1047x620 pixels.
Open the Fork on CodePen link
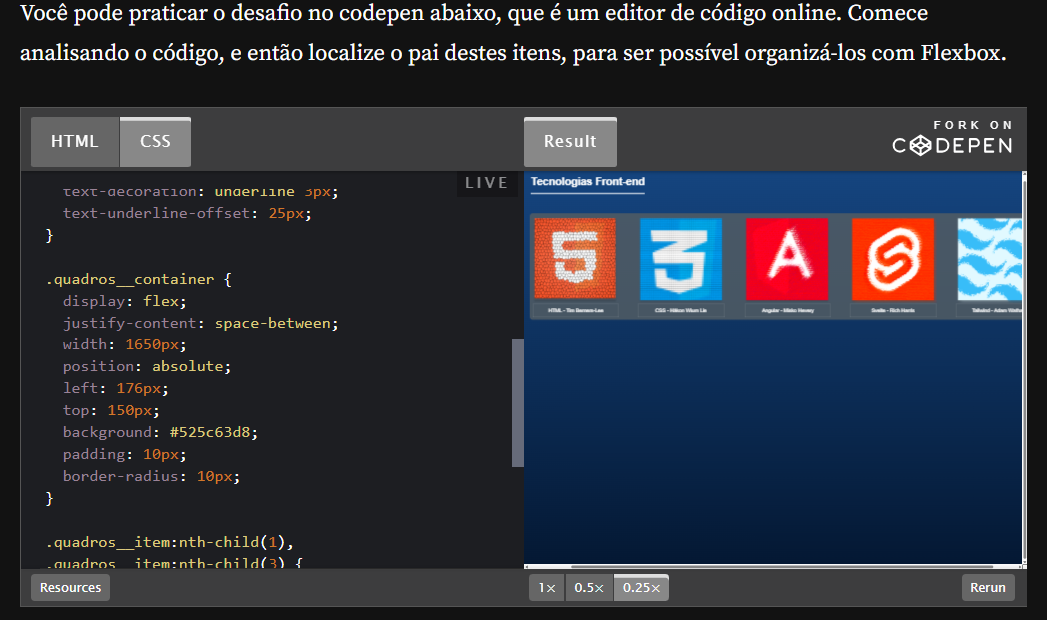(952, 137)
